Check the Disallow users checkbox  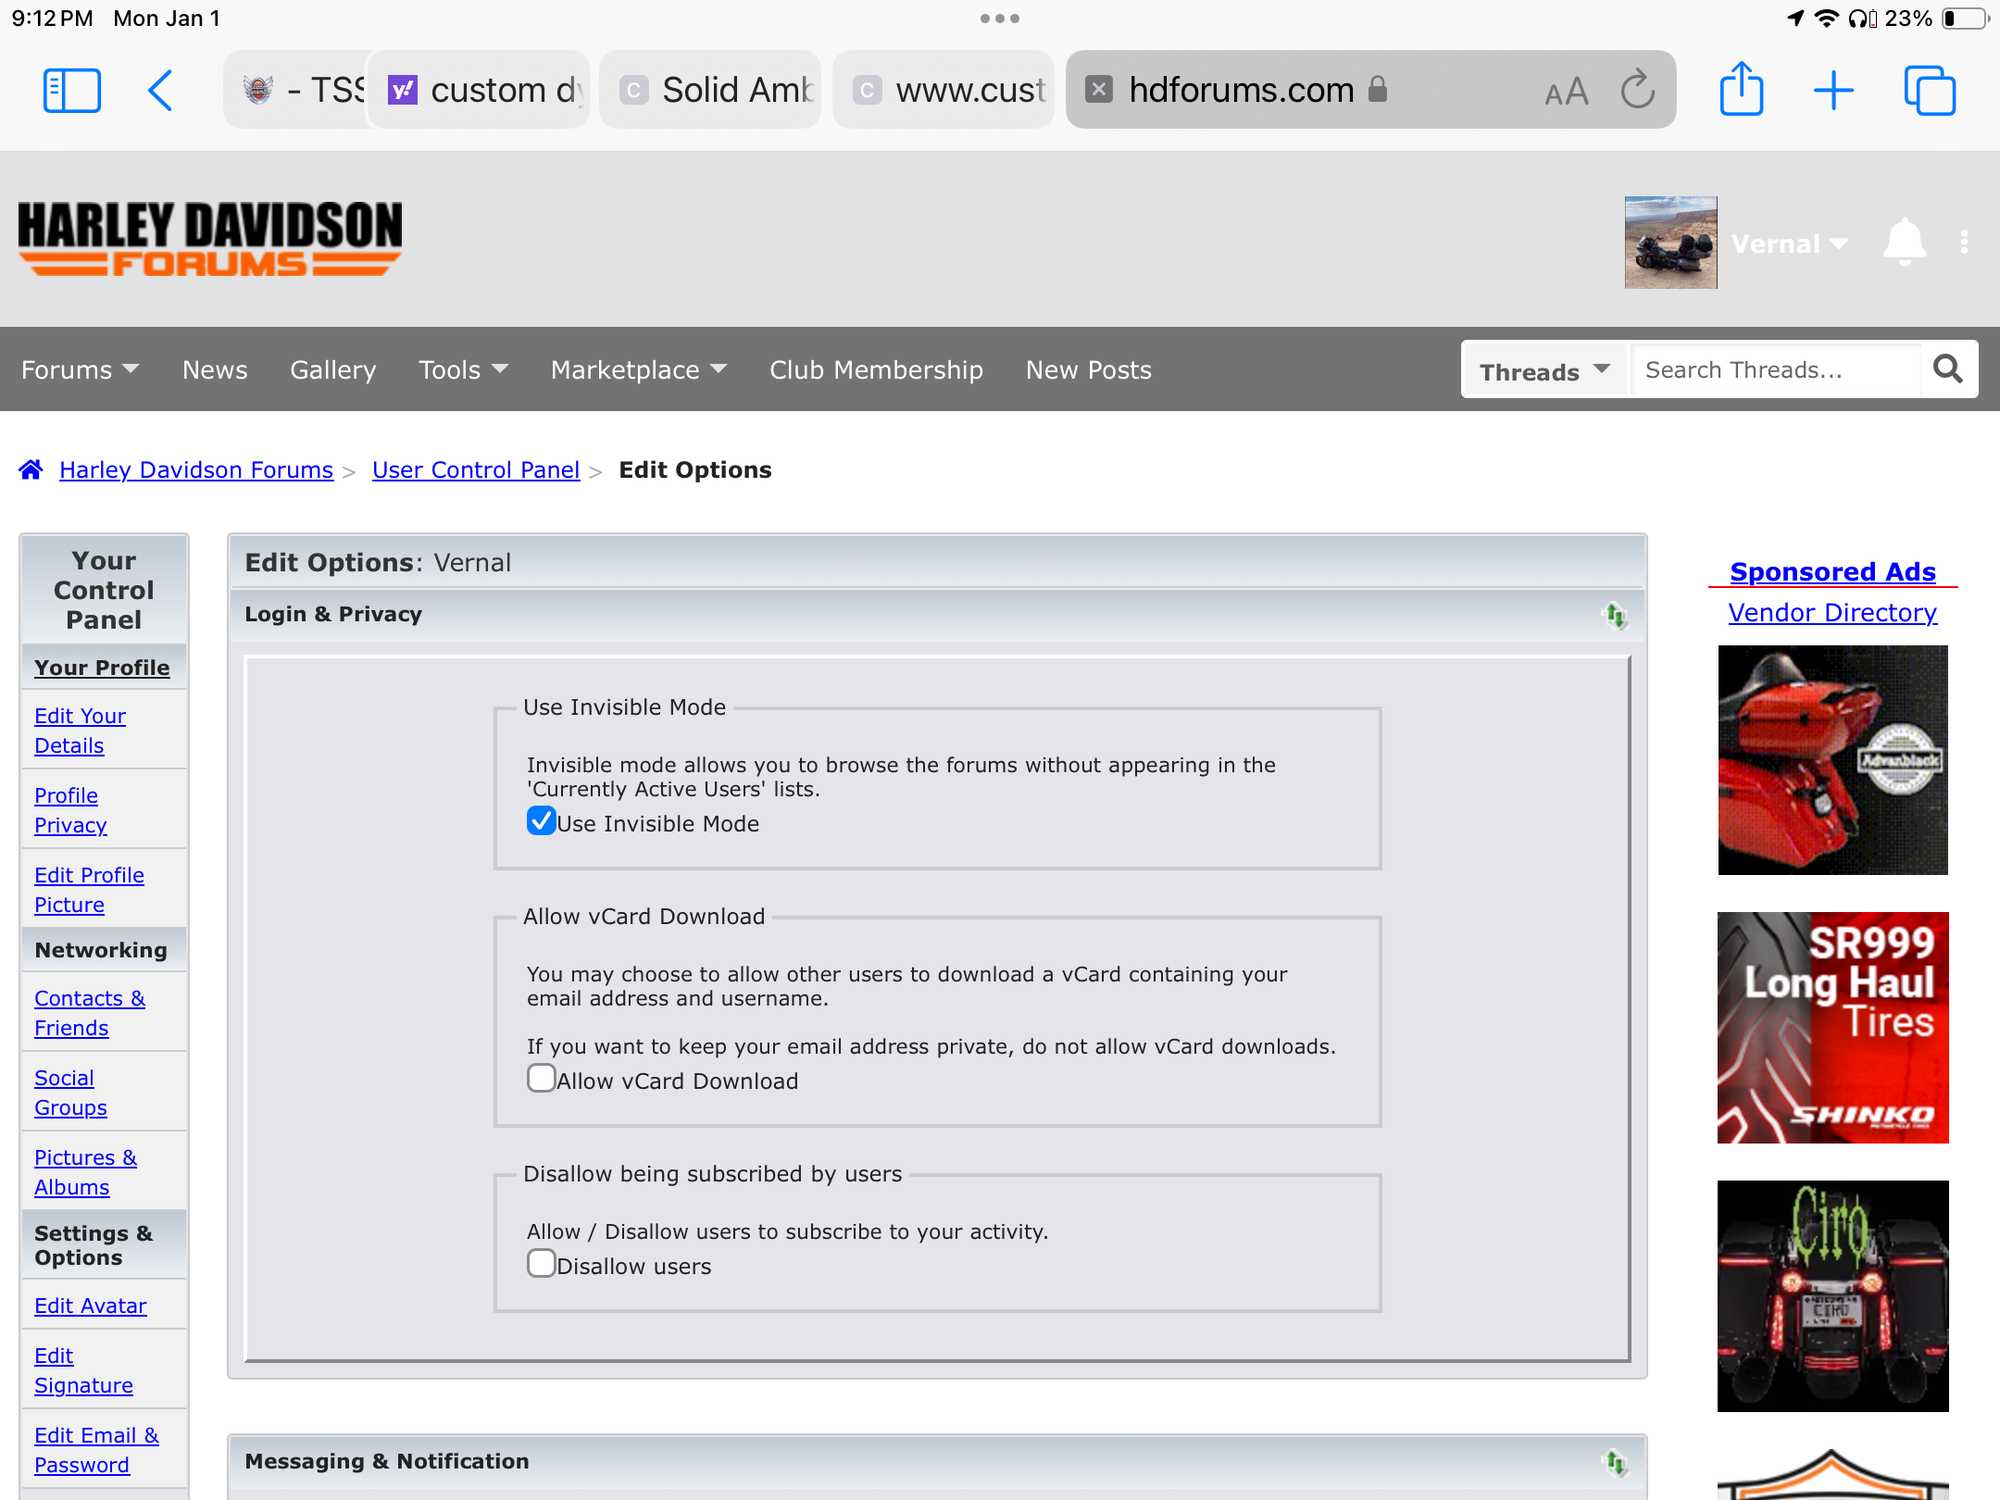(541, 1263)
